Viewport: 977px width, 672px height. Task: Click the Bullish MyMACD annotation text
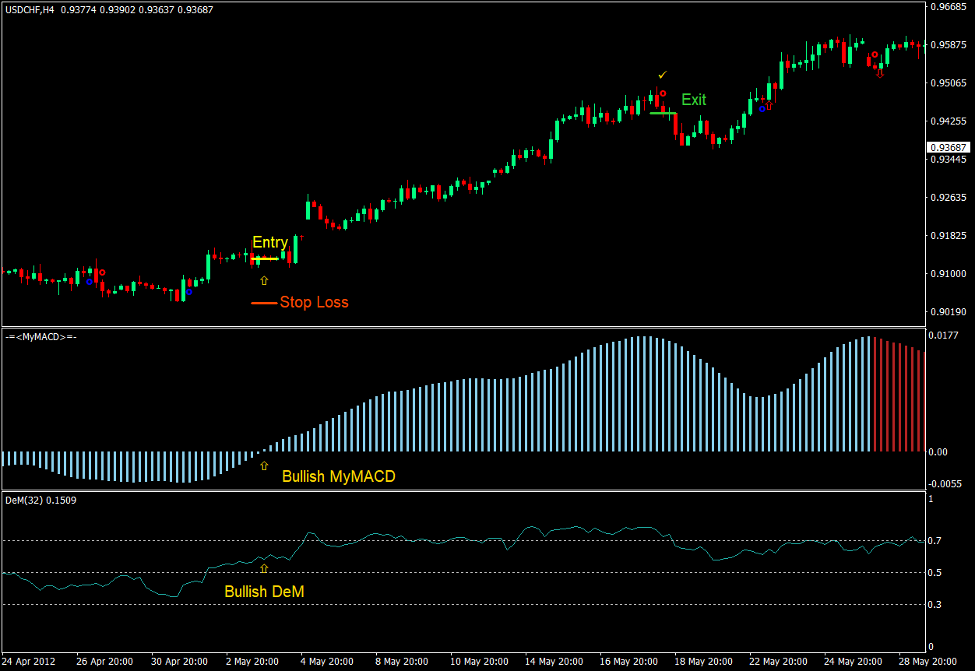click(x=338, y=477)
